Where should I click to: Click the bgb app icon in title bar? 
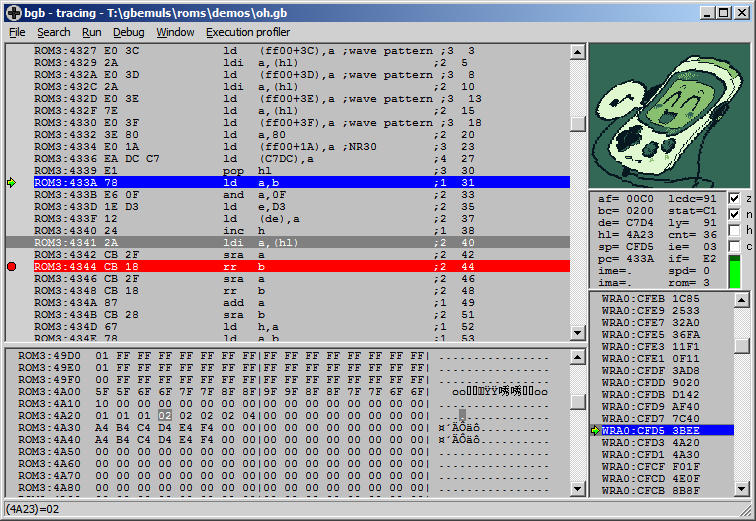click(14, 13)
